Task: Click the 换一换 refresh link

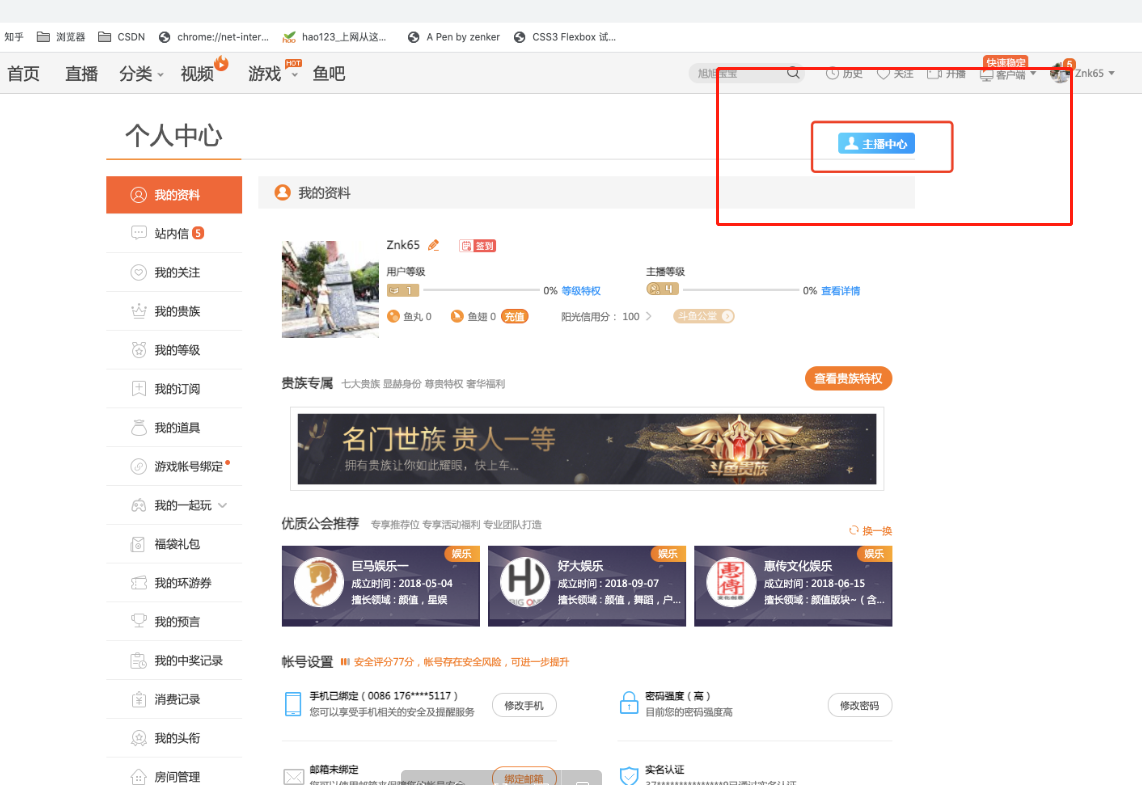Action: tap(870, 530)
